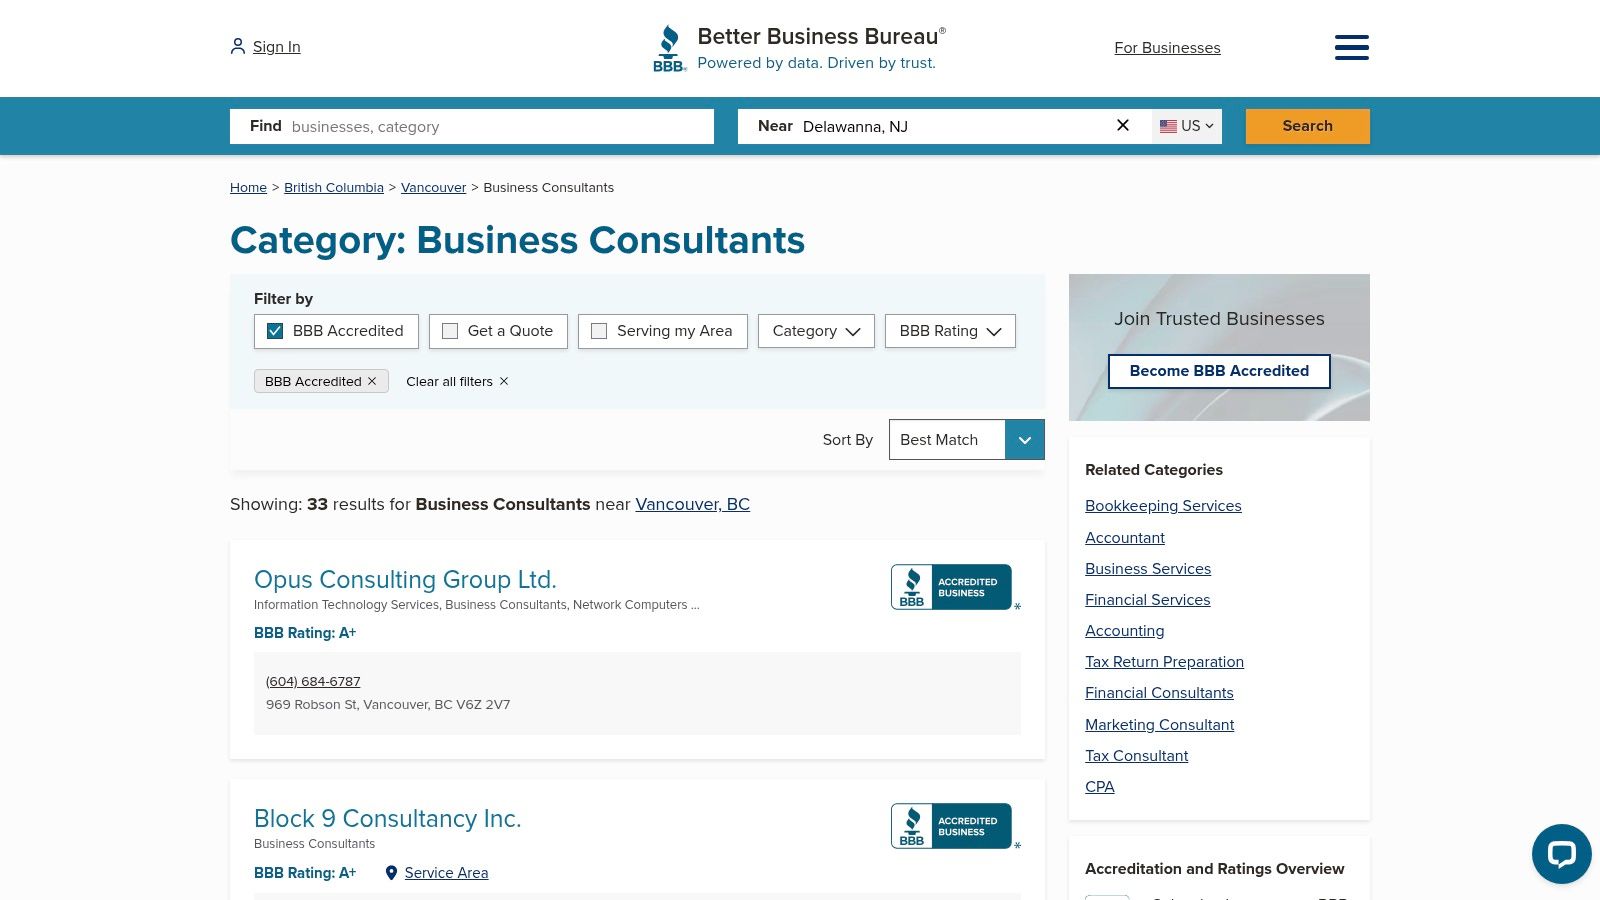This screenshot has width=1600, height=900.
Task: Expand the Category filter dropdown
Action: click(815, 331)
